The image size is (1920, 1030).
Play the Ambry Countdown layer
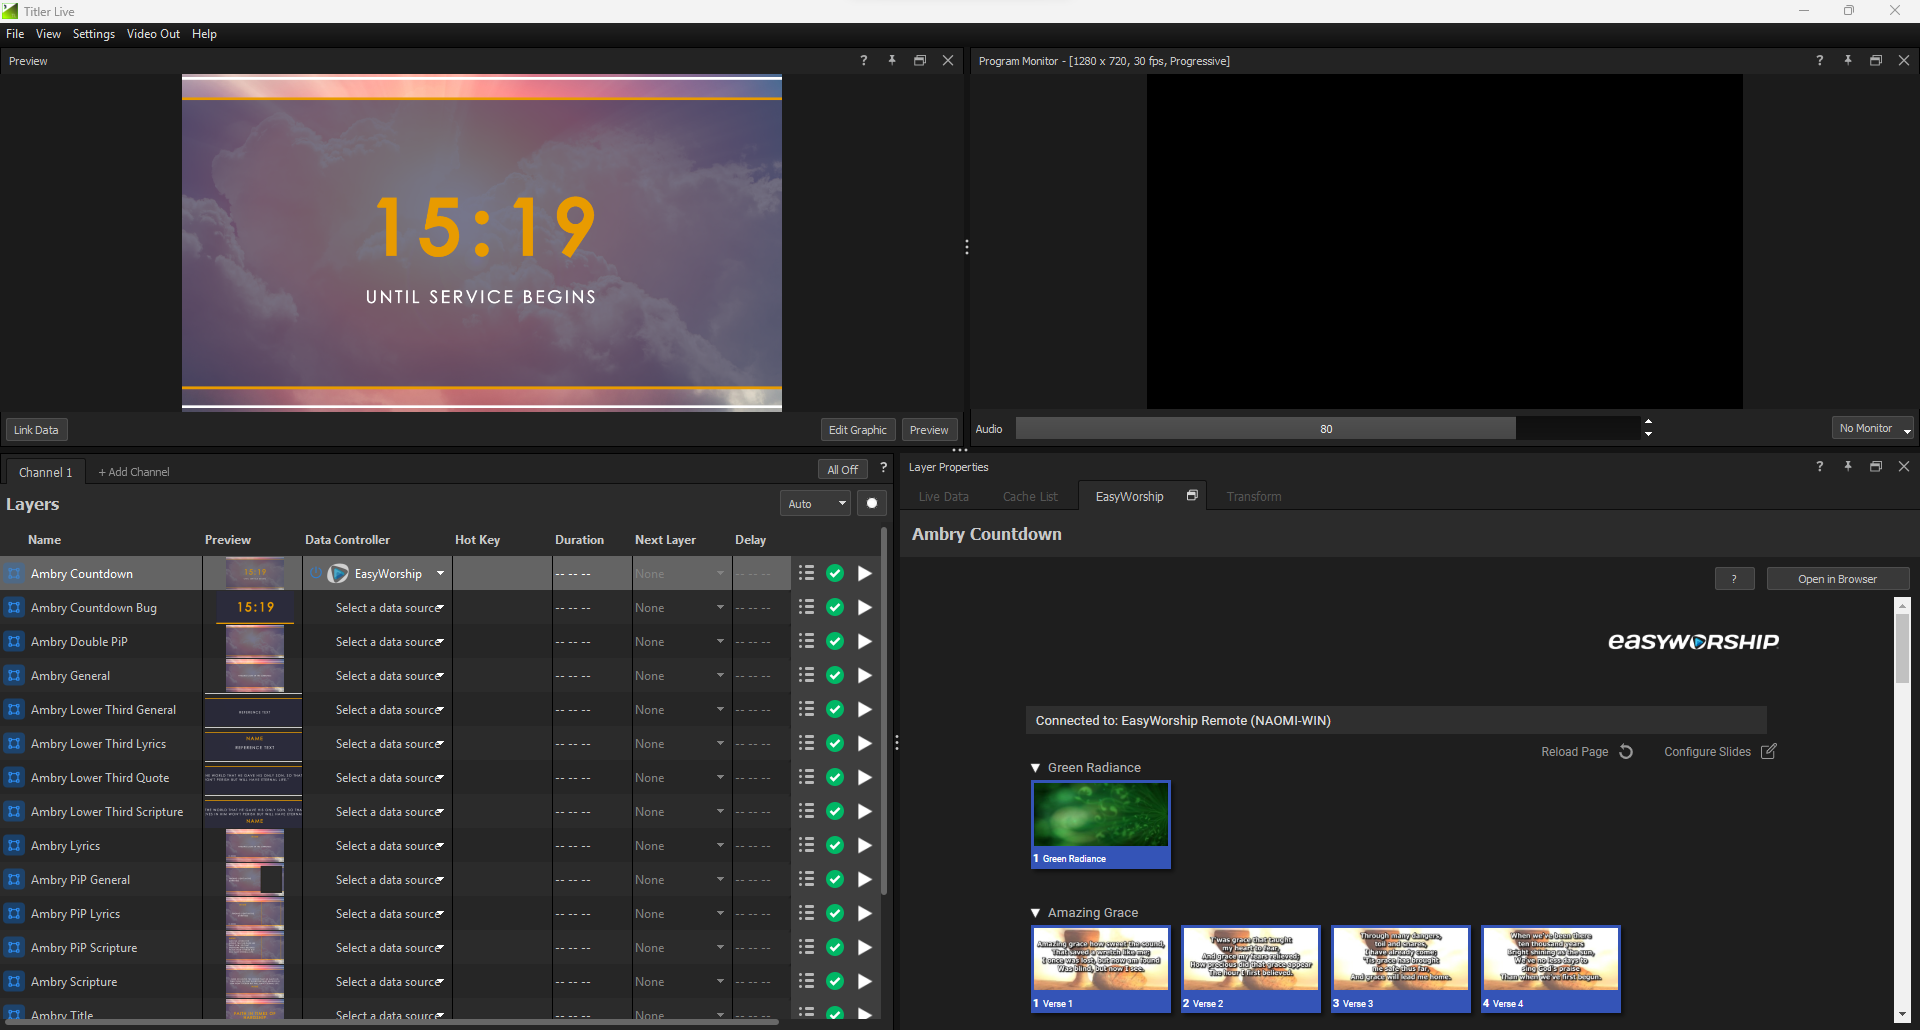click(865, 574)
